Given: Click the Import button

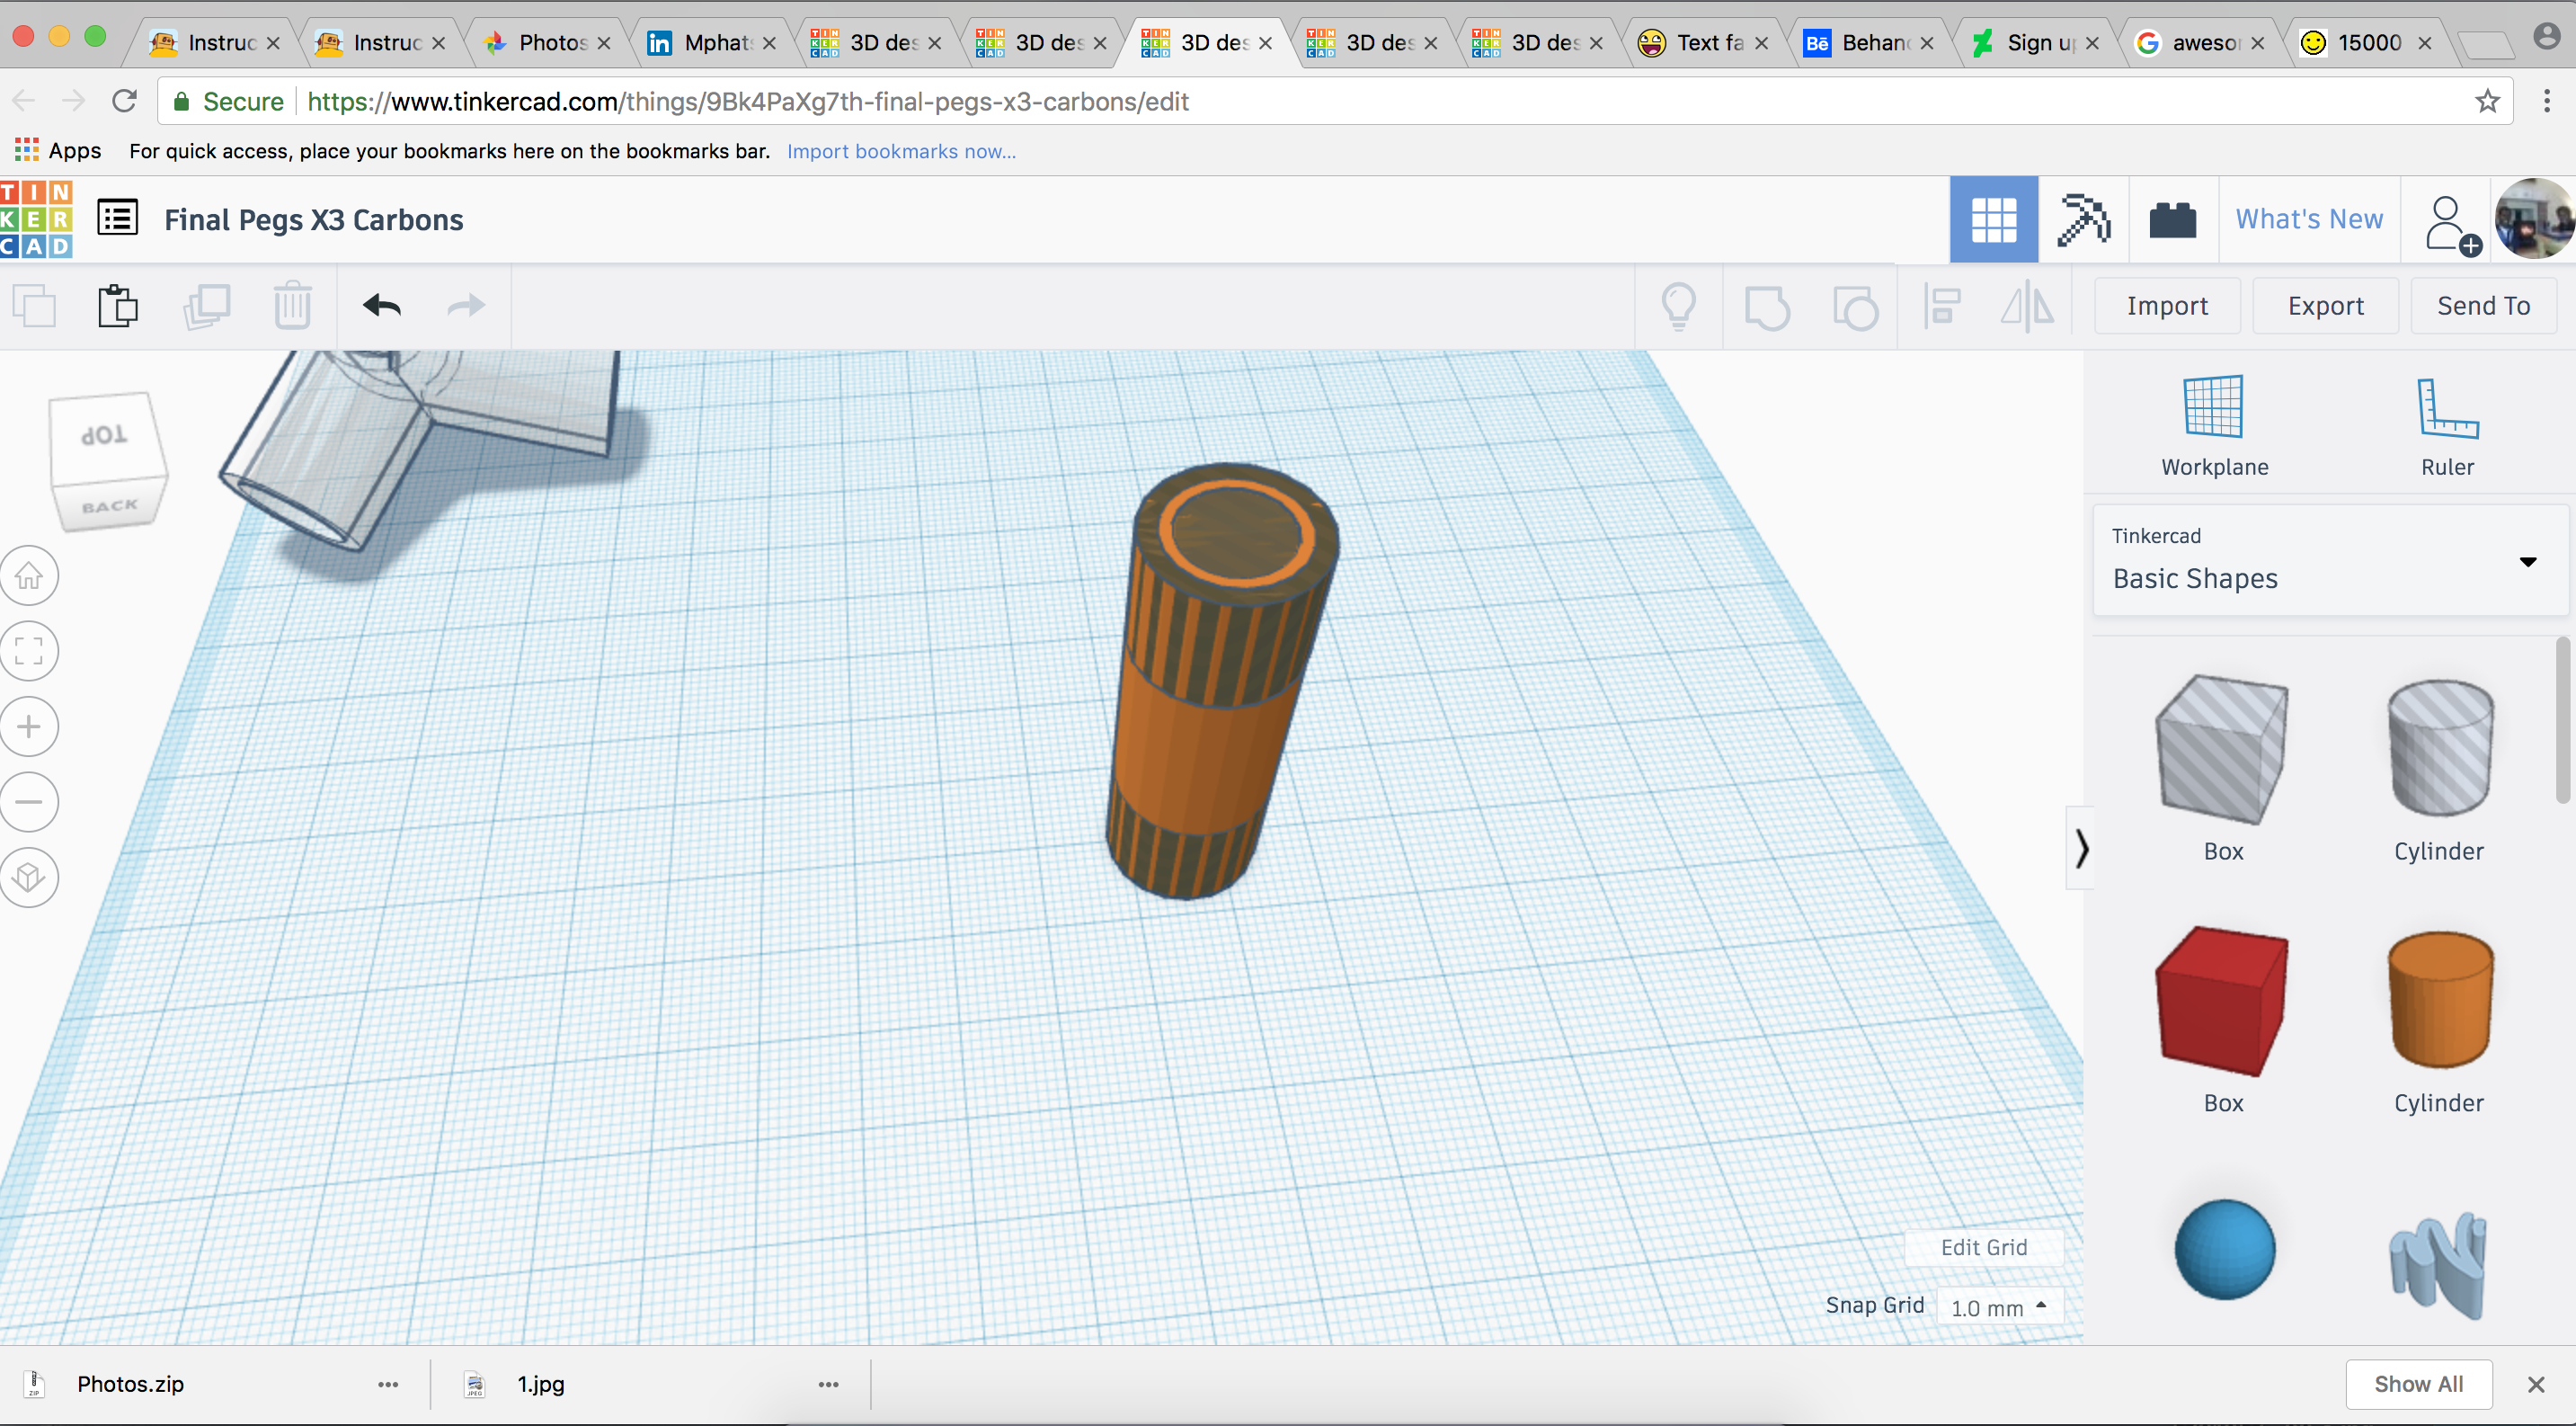Looking at the screenshot, I should (x=2167, y=306).
